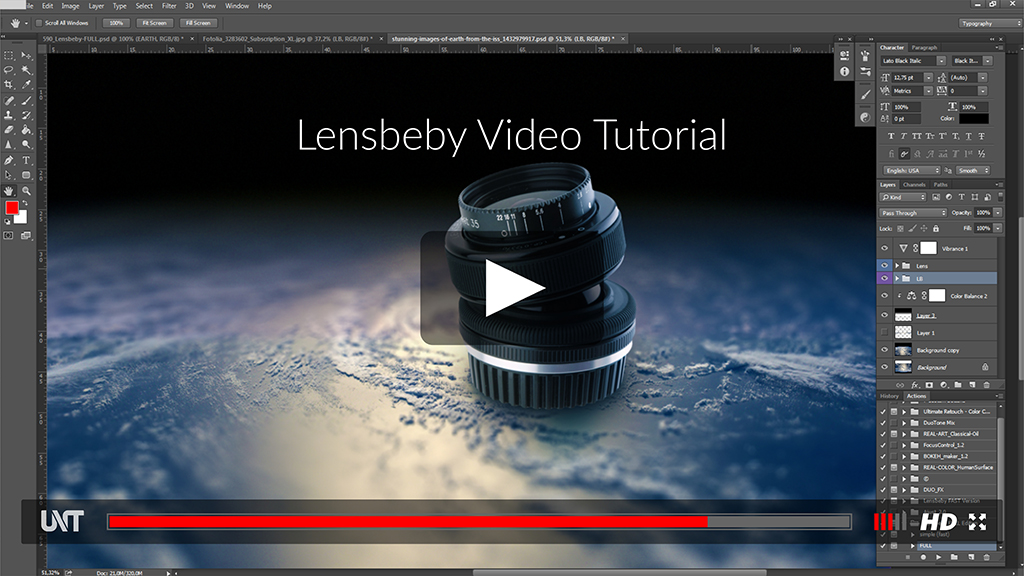
Task: Play the video with center play button
Action: coord(514,288)
